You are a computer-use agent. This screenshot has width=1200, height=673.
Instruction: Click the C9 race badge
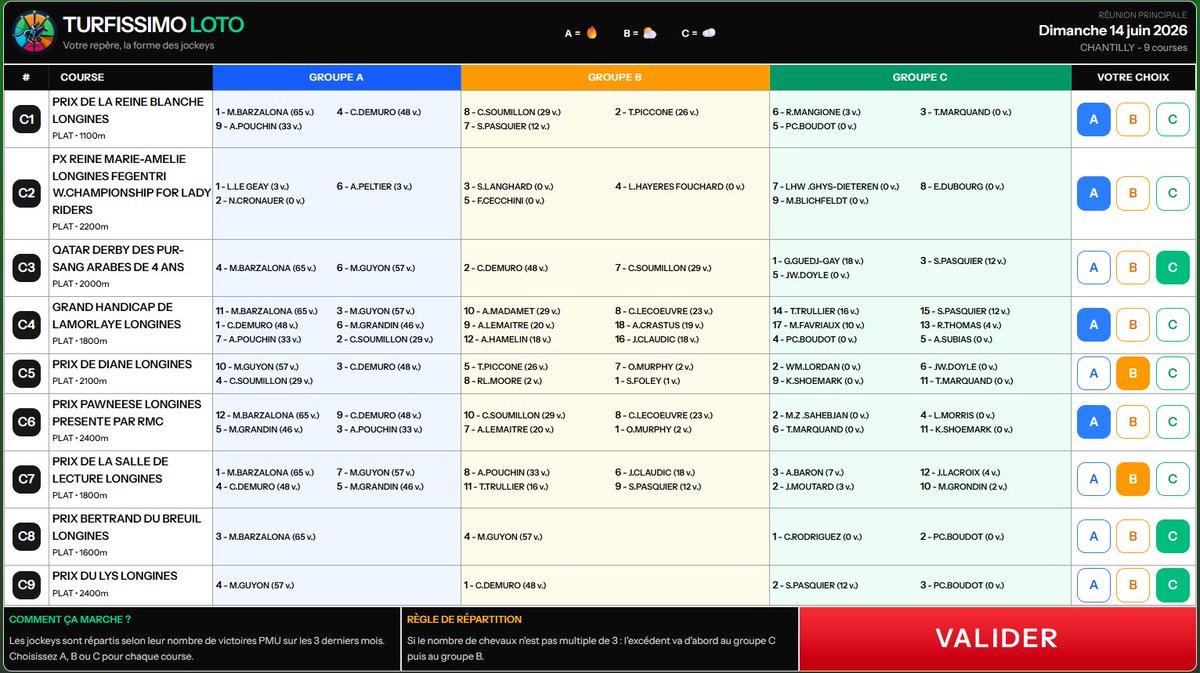pyautogui.click(x=27, y=585)
